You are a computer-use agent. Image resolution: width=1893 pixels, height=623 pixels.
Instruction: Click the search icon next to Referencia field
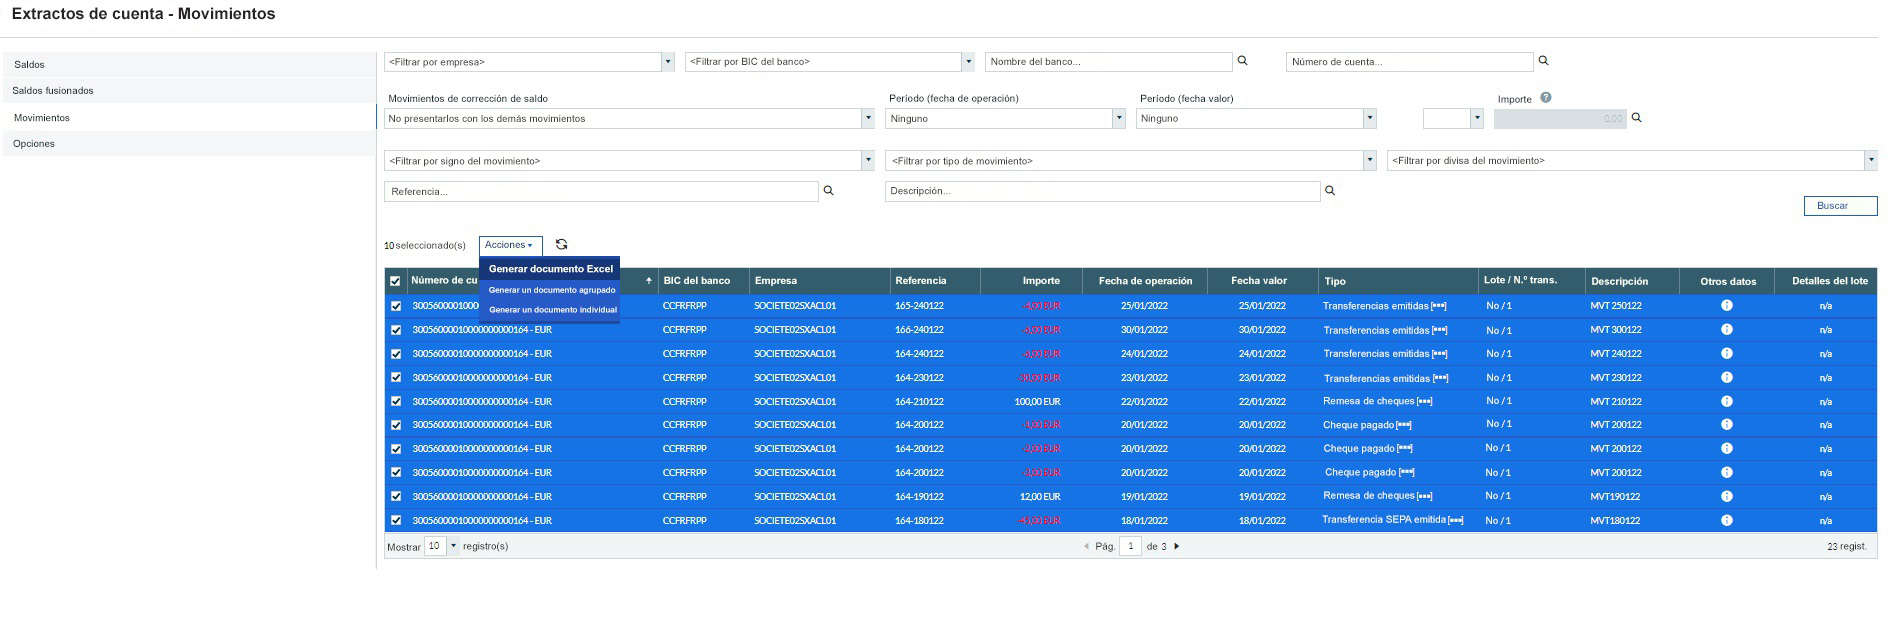tap(828, 190)
